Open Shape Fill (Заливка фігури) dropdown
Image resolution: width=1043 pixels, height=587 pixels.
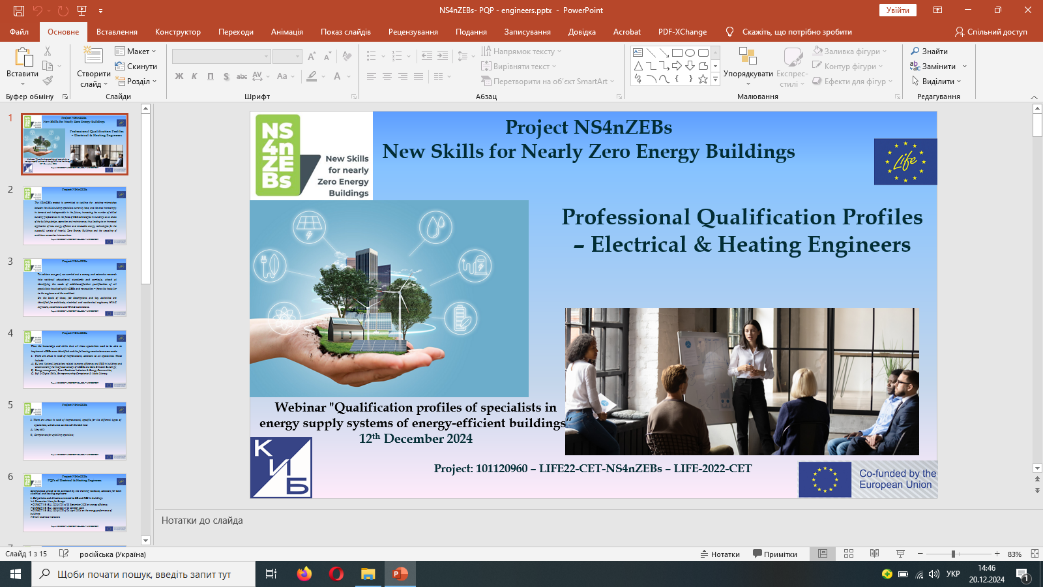pos(850,51)
